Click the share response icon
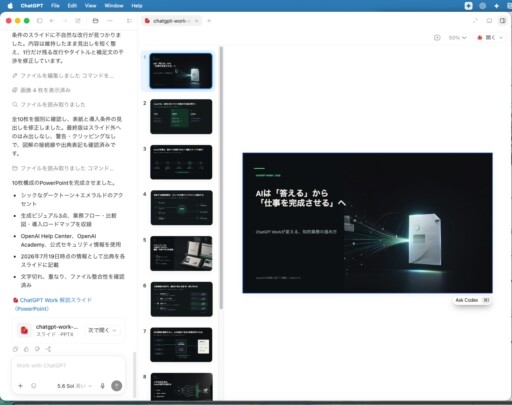 [x=48, y=349]
